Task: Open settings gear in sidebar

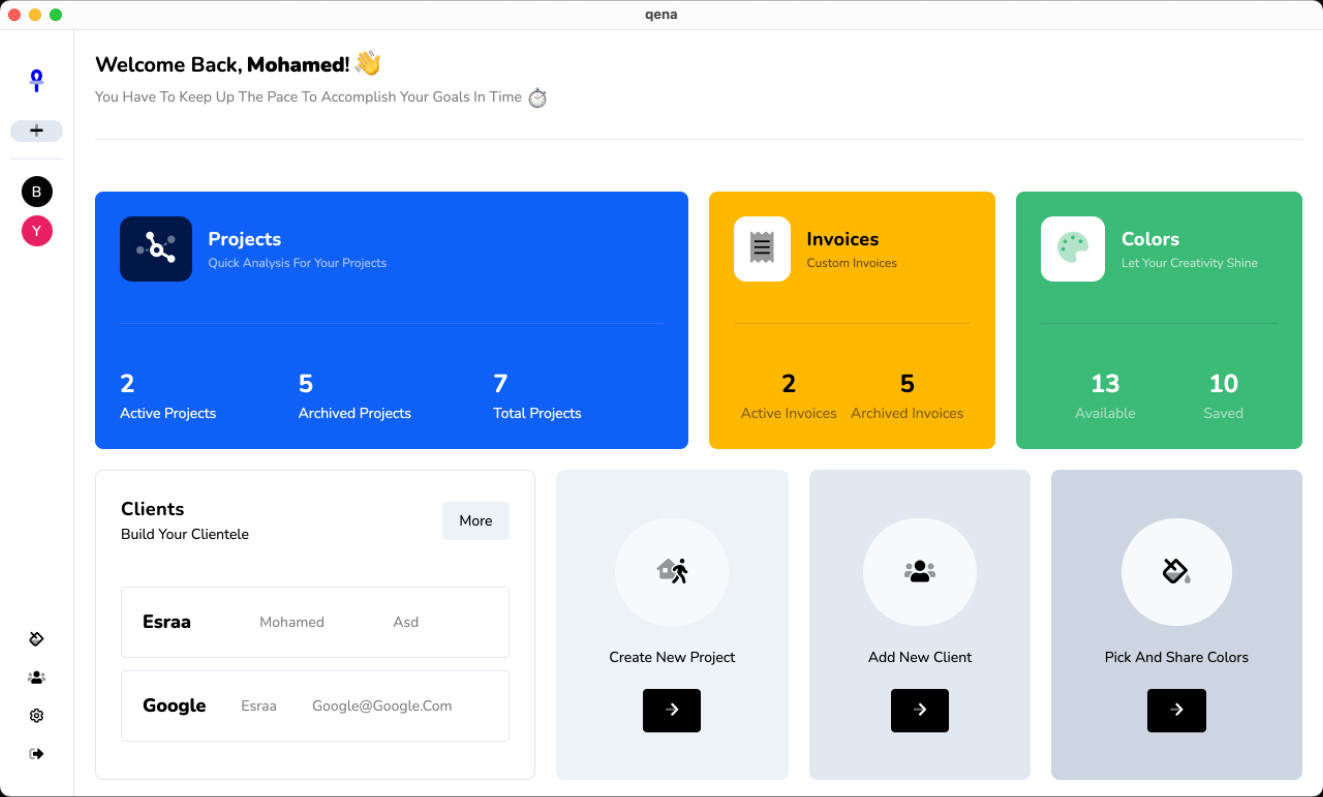Action: click(x=37, y=716)
